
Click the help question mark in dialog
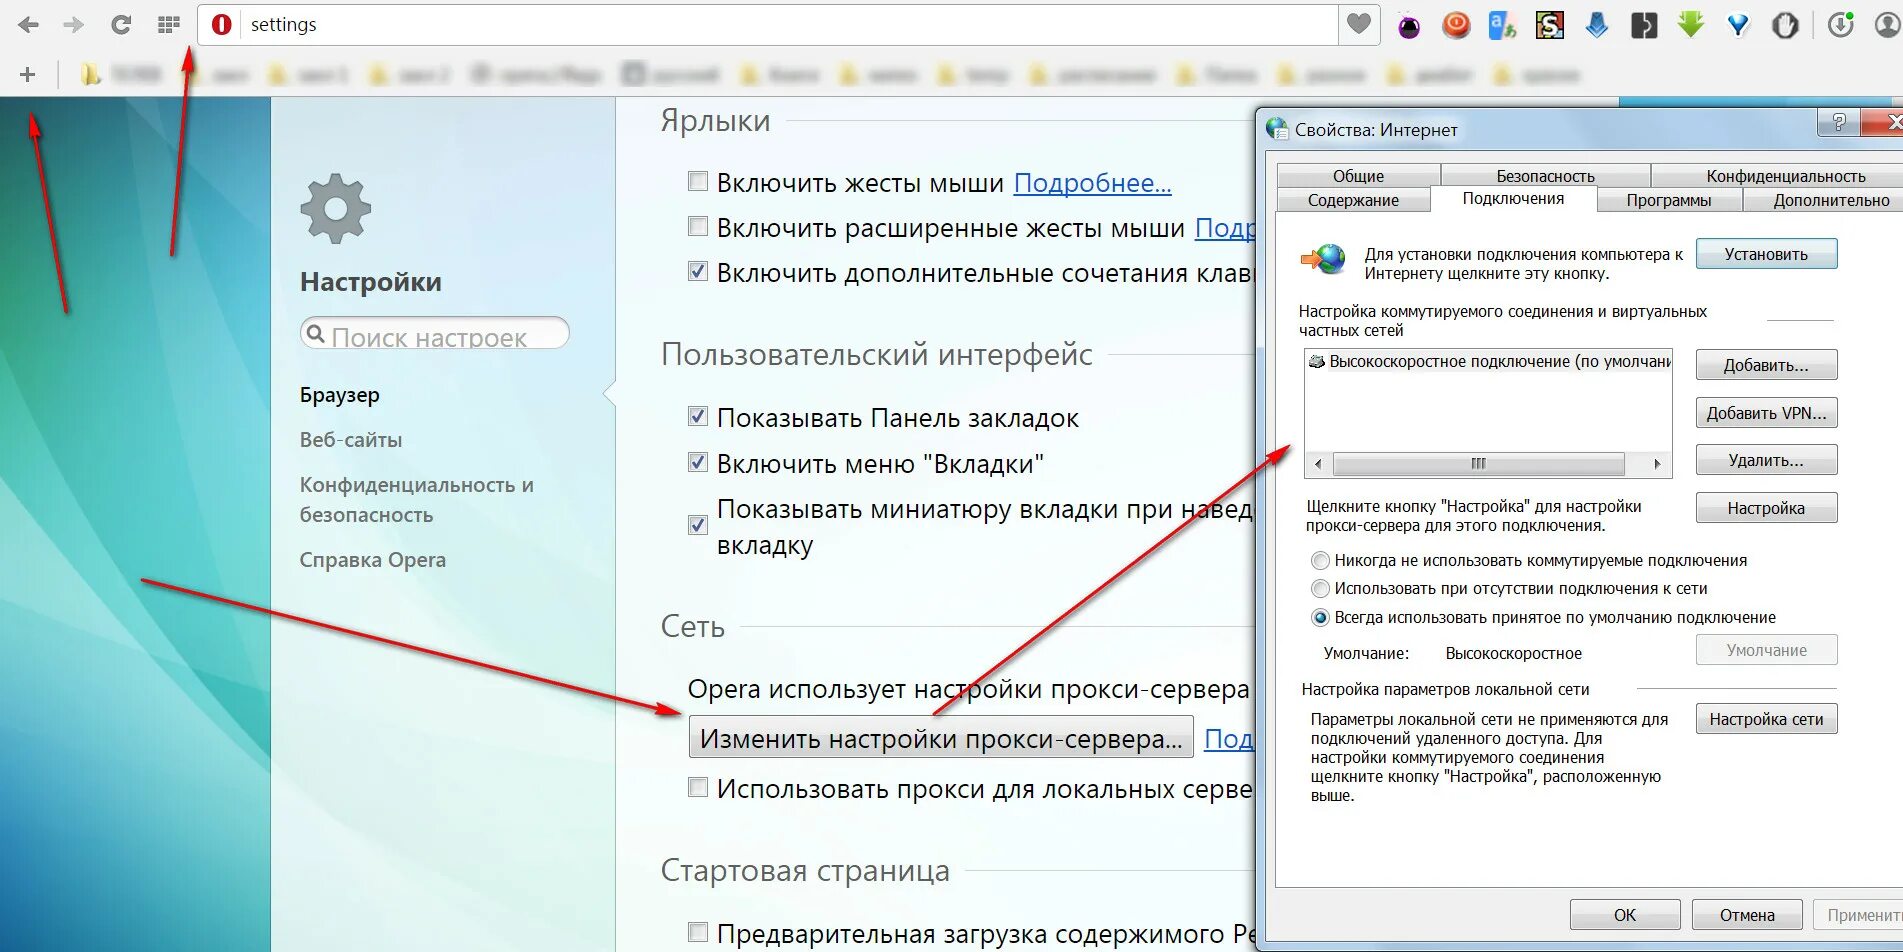pyautogui.click(x=1838, y=123)
